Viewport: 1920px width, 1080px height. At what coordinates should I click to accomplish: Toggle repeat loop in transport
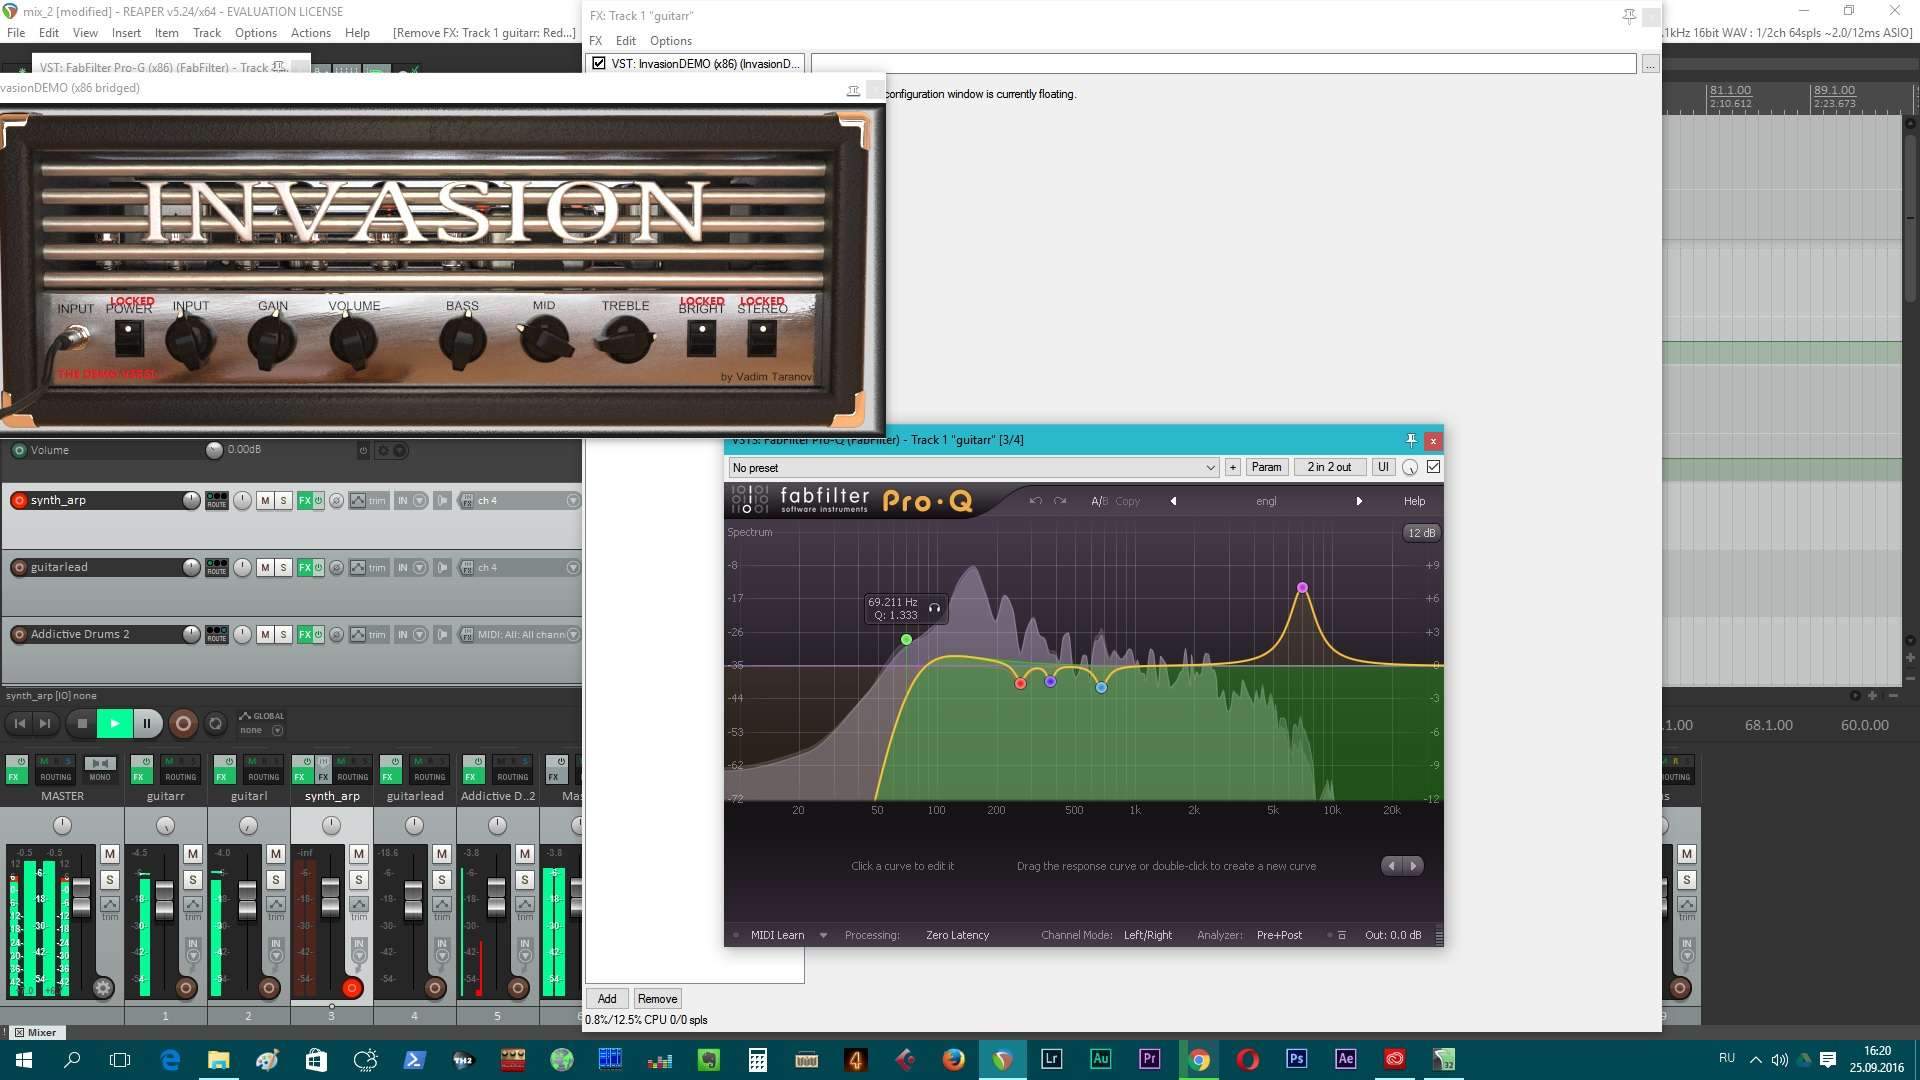point(215,723)
